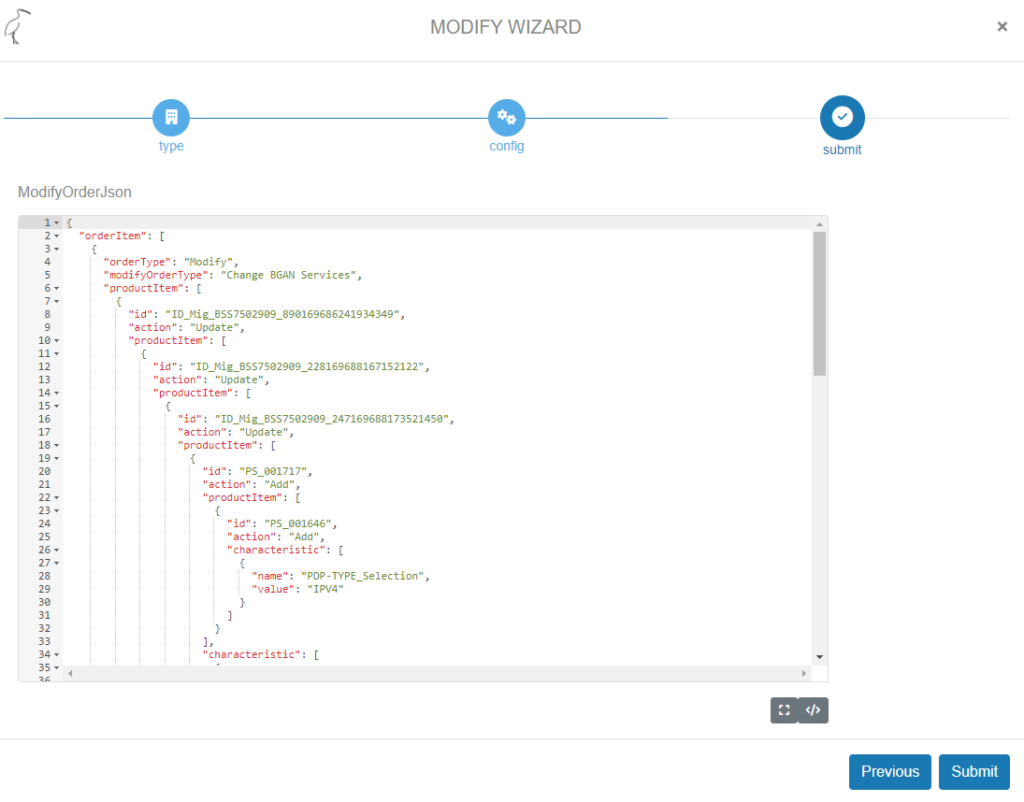This screenshot has width=1024, height=802.
Task: Click the code view icon button
Action: (814, 710)
